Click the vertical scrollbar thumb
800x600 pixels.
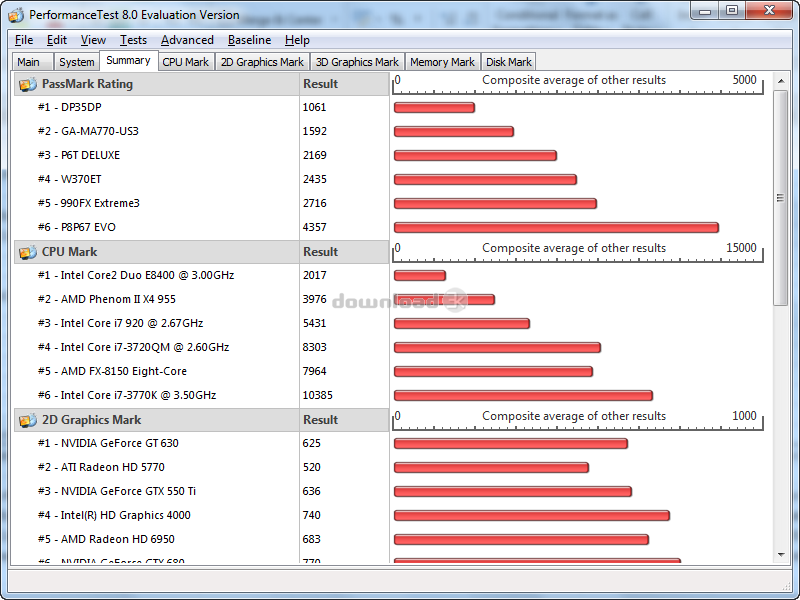point(781,198)
